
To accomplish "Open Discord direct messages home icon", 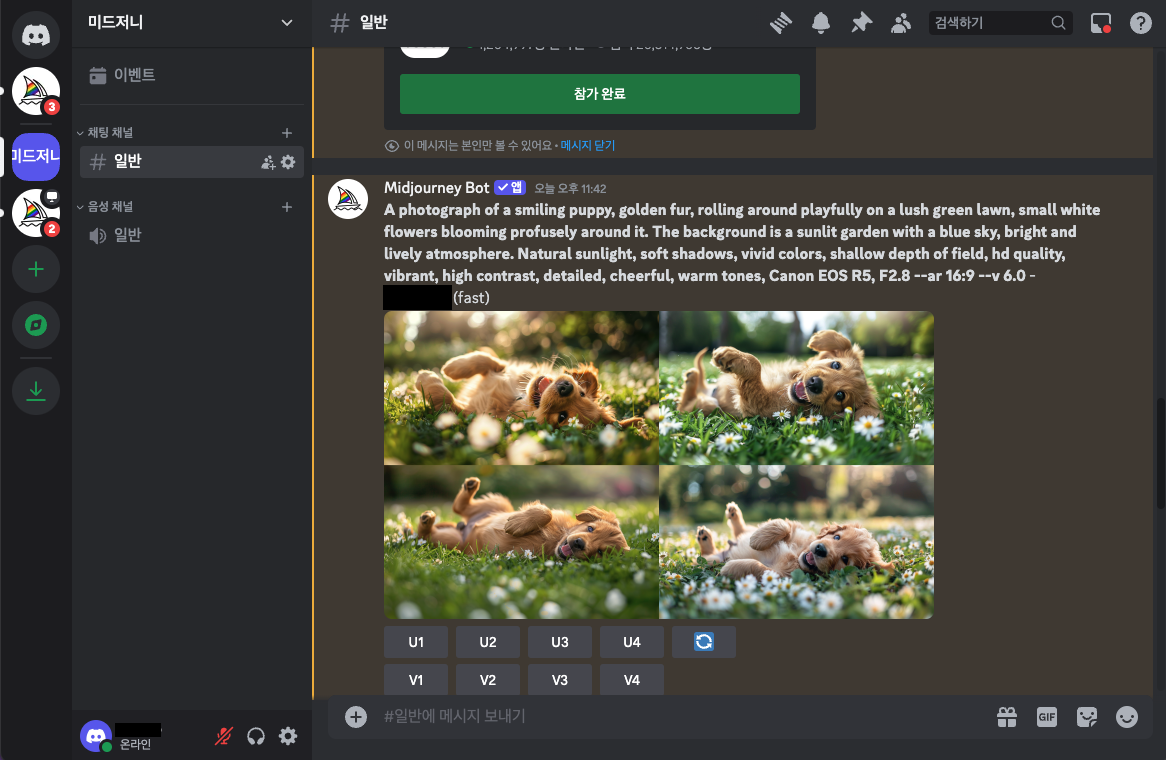I will pyautogui.click(x=36, y=35).
